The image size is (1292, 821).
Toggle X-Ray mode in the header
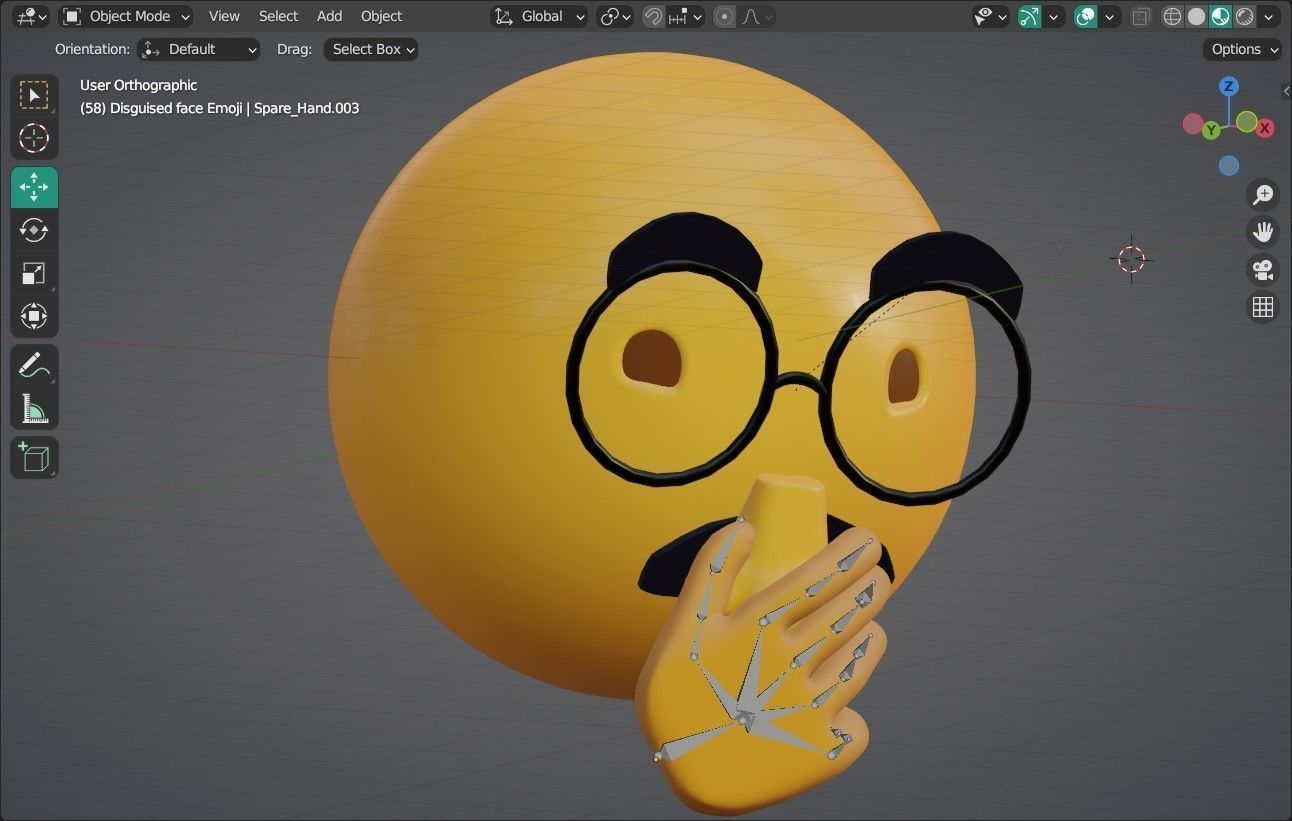(1140, 16)
